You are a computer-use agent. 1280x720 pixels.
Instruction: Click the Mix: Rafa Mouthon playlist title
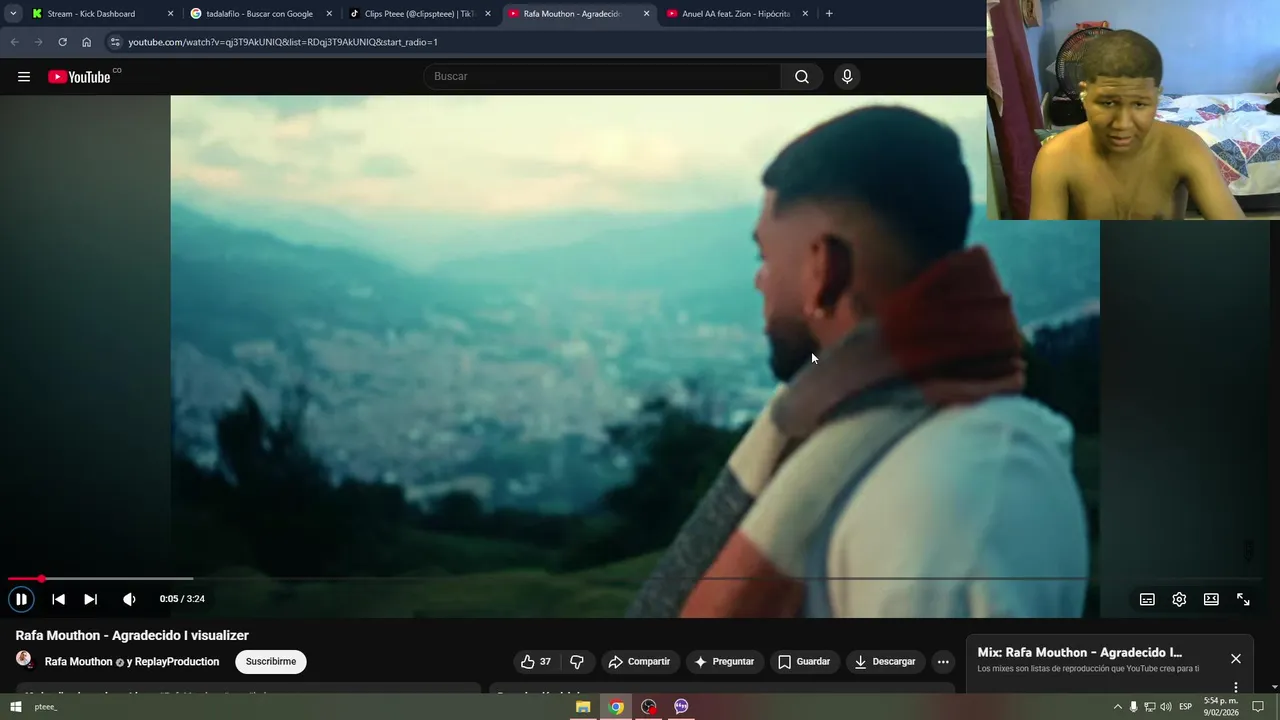click(x=1080, y=653)
